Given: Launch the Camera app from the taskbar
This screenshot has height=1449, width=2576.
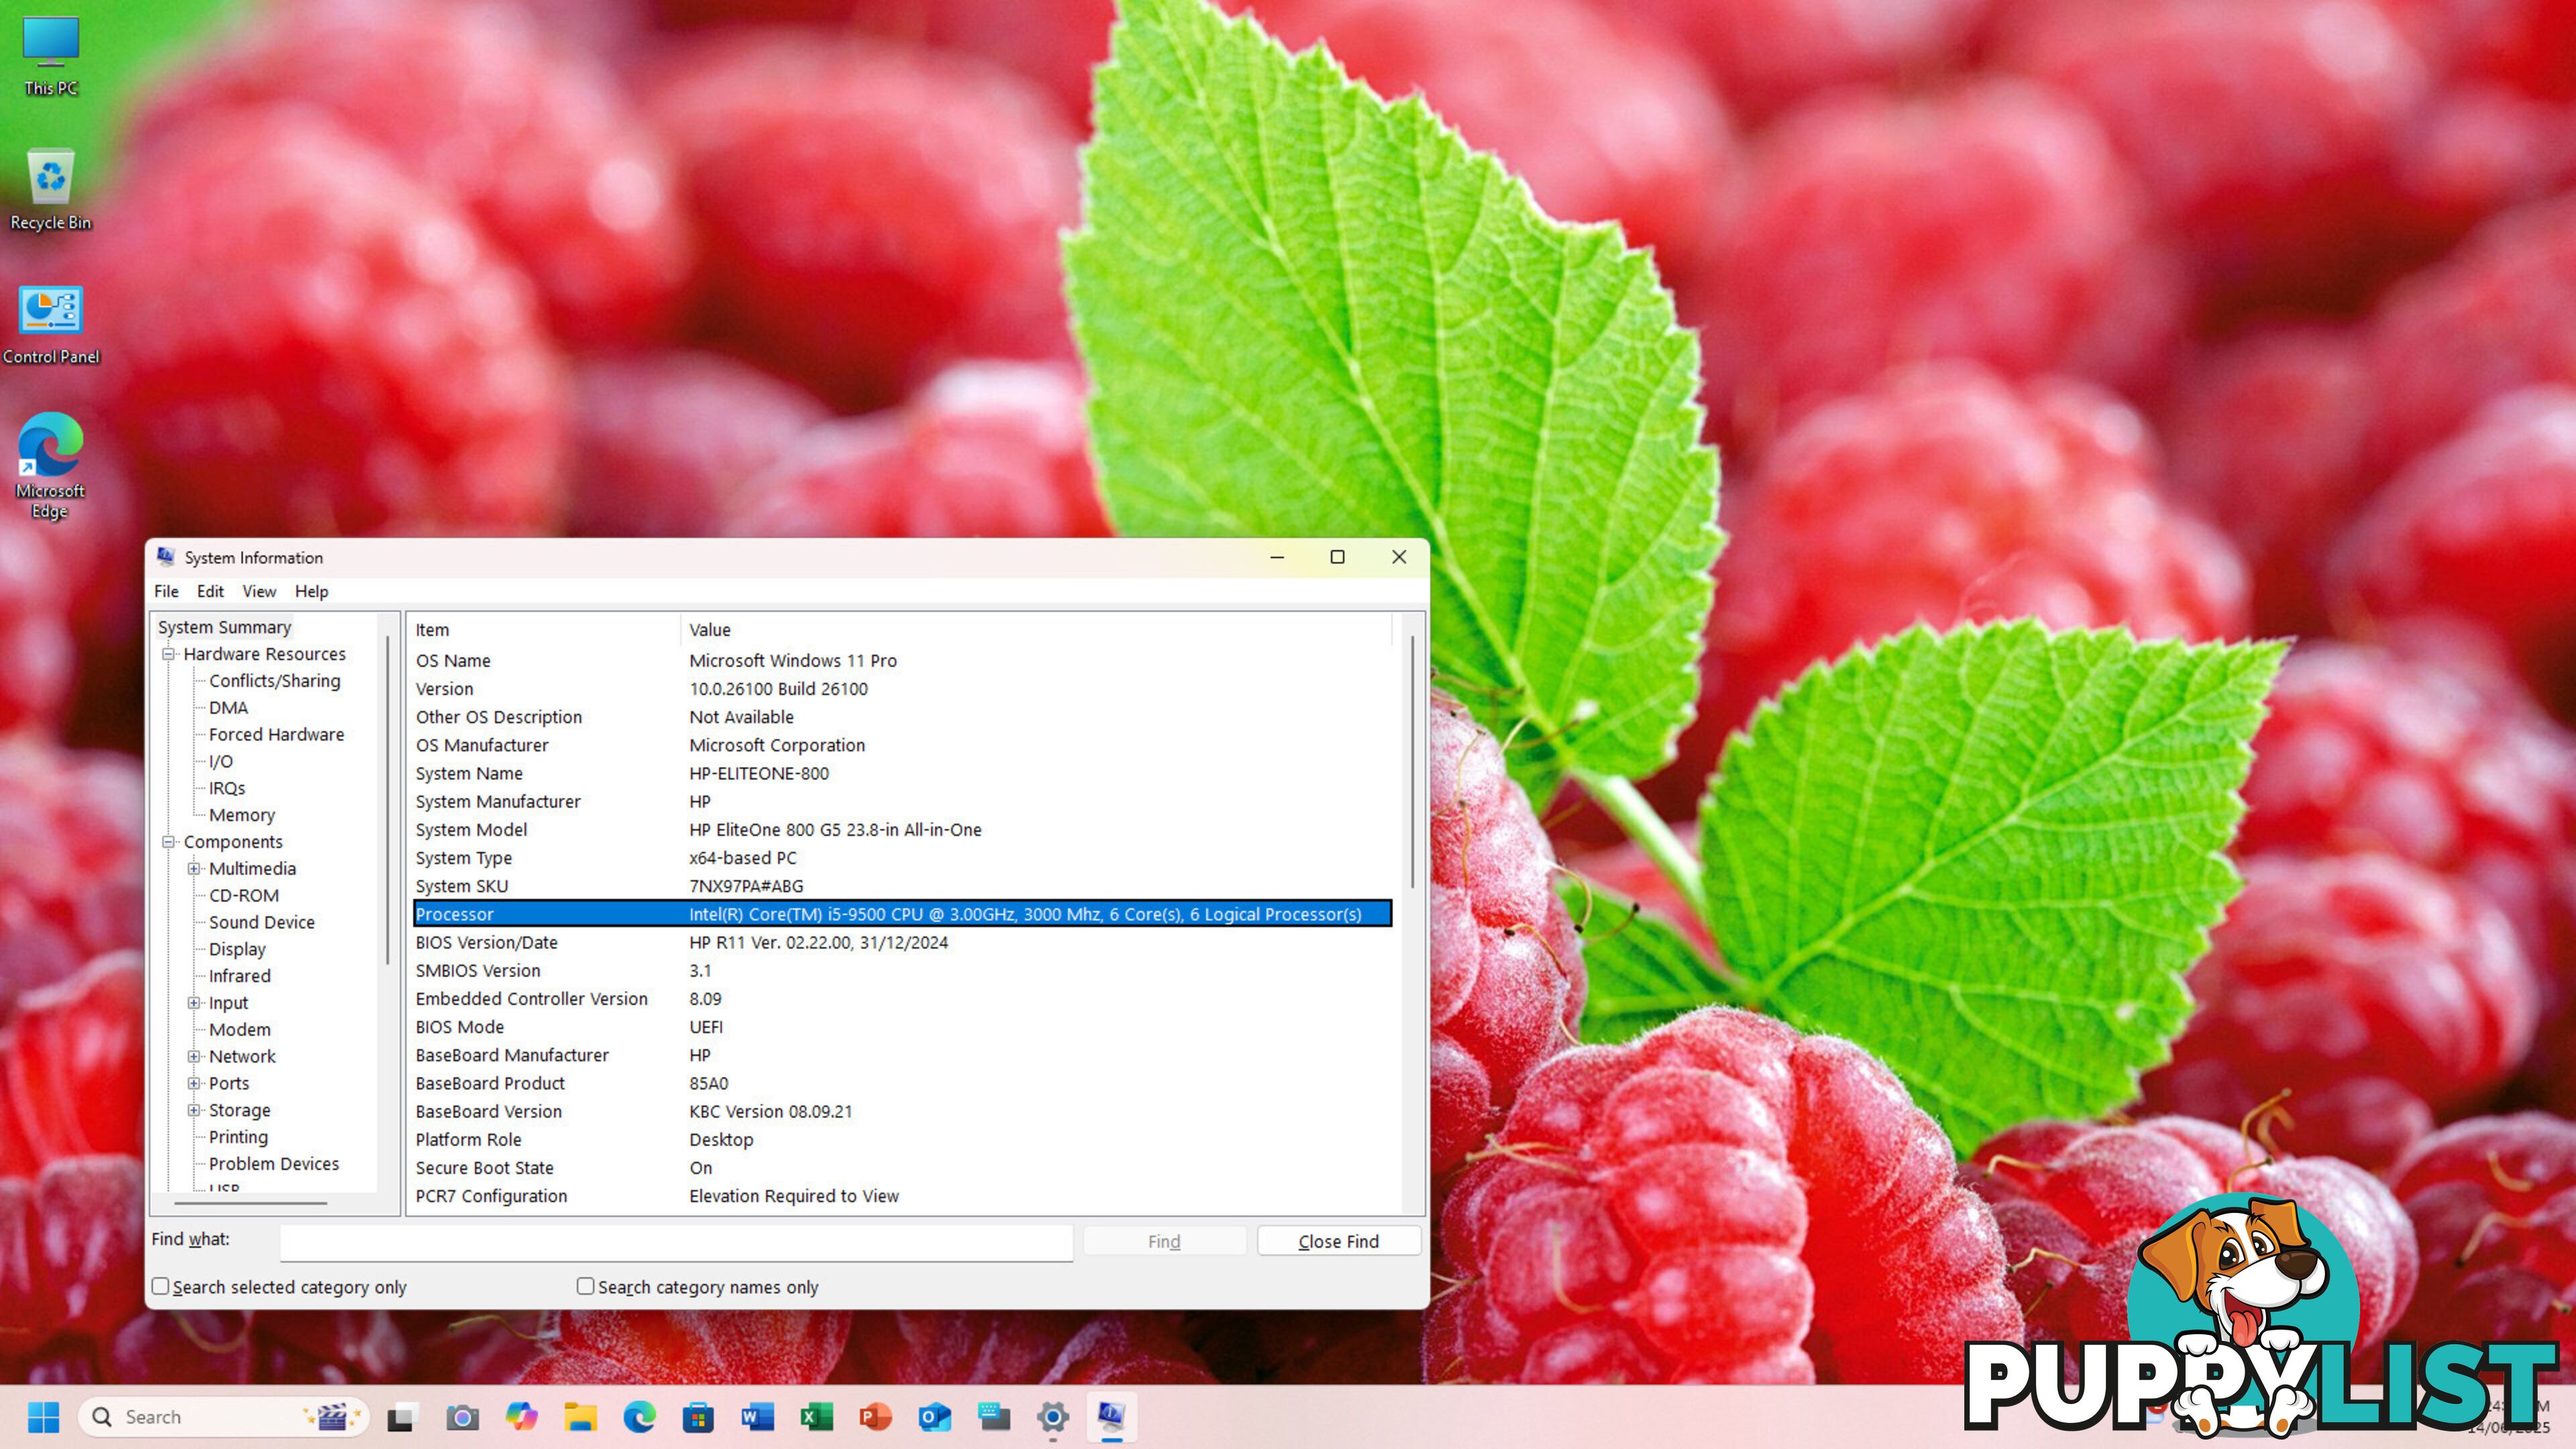Looking at the screenshot, I should tap(461, 1417).
